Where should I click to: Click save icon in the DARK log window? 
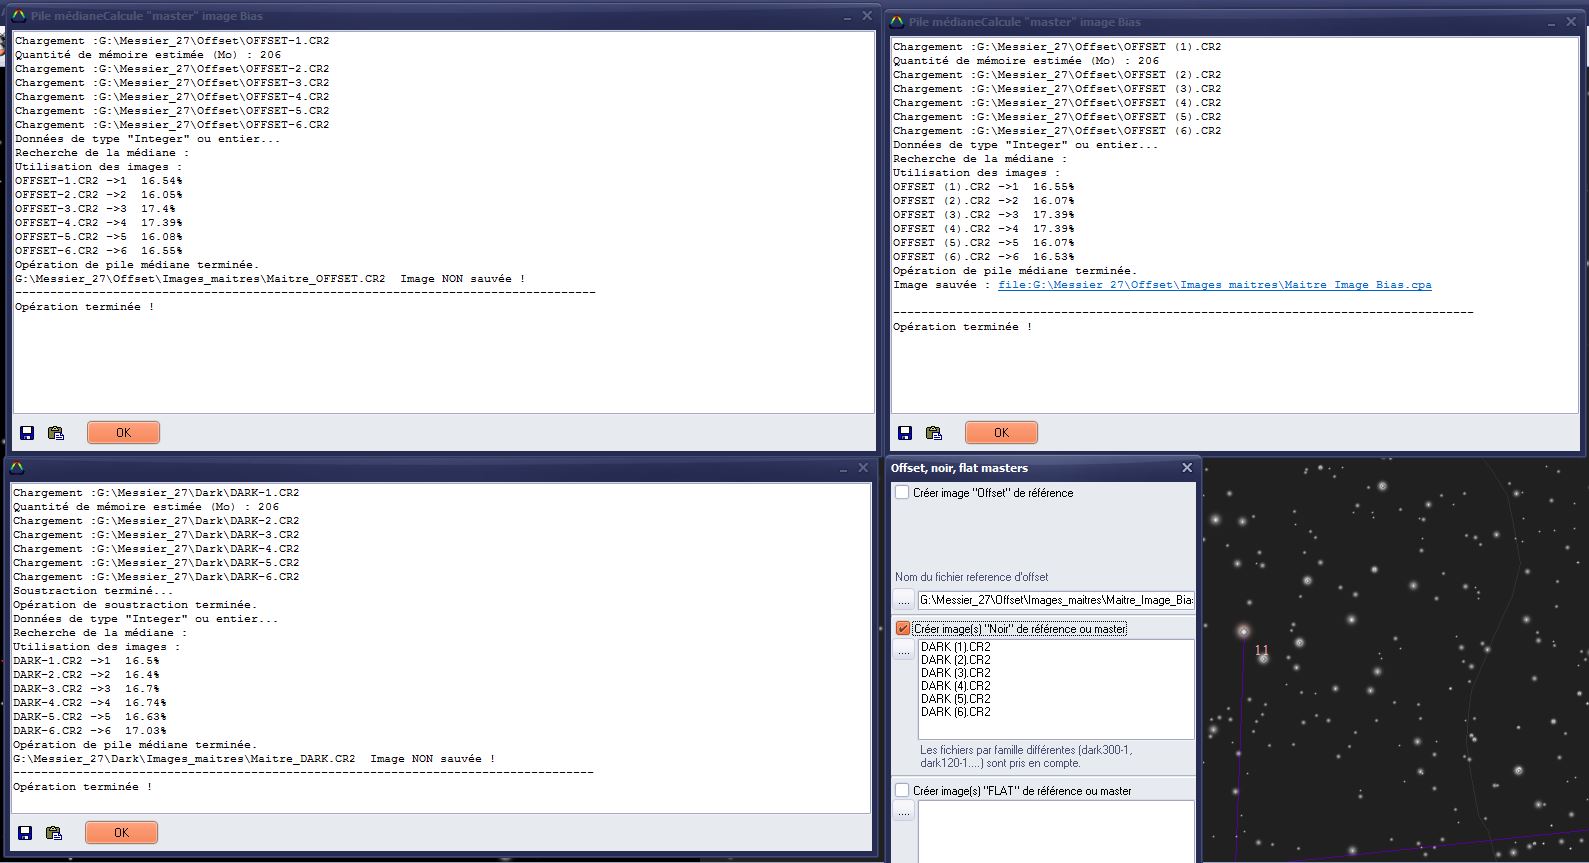click(25, 833)
